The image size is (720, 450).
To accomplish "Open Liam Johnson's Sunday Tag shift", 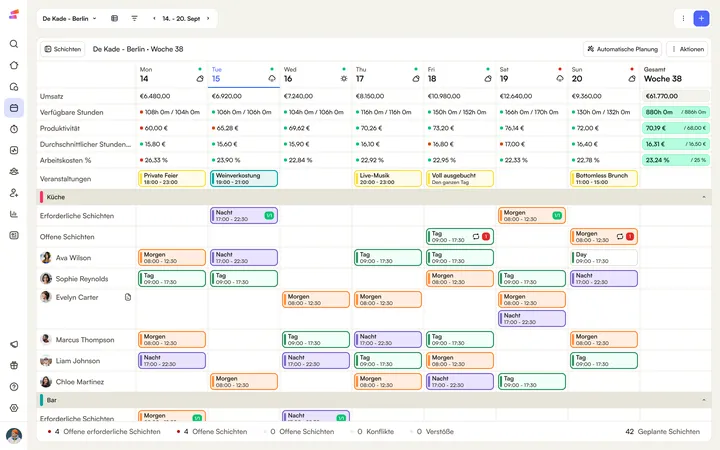I will pyautogui.click(x=604, y=360).
